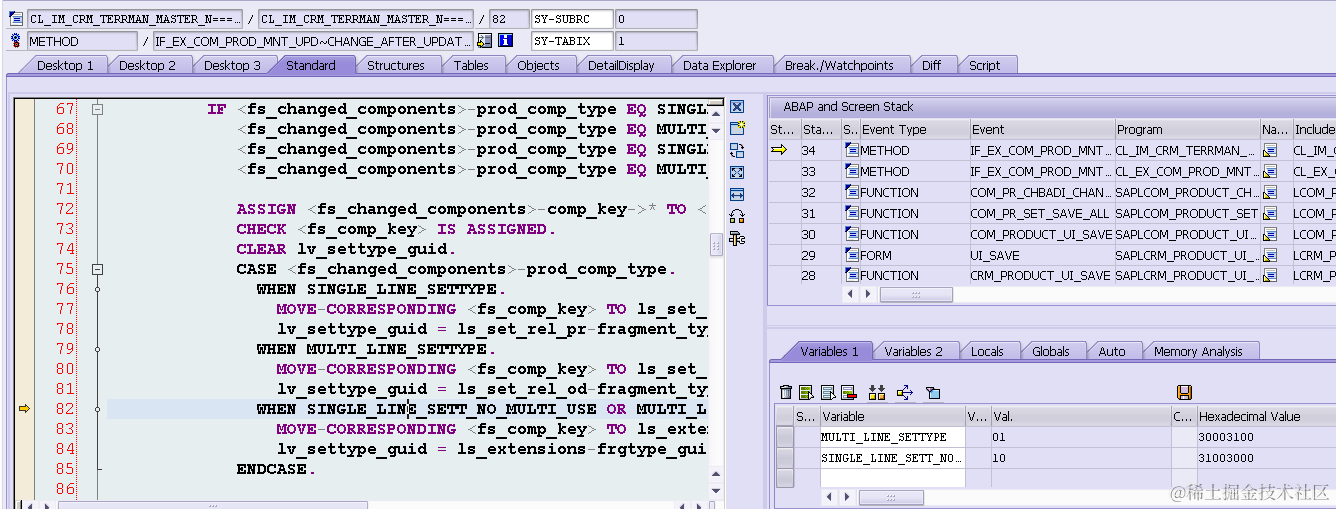Open the navigation icon in stack row 34
The width and height of the screenshot is (1336, 509).
[1270, 150]
